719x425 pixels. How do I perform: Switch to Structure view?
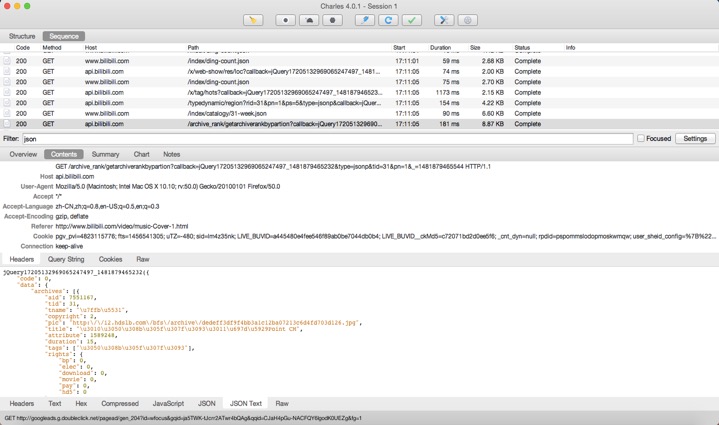tap(22, 36)
